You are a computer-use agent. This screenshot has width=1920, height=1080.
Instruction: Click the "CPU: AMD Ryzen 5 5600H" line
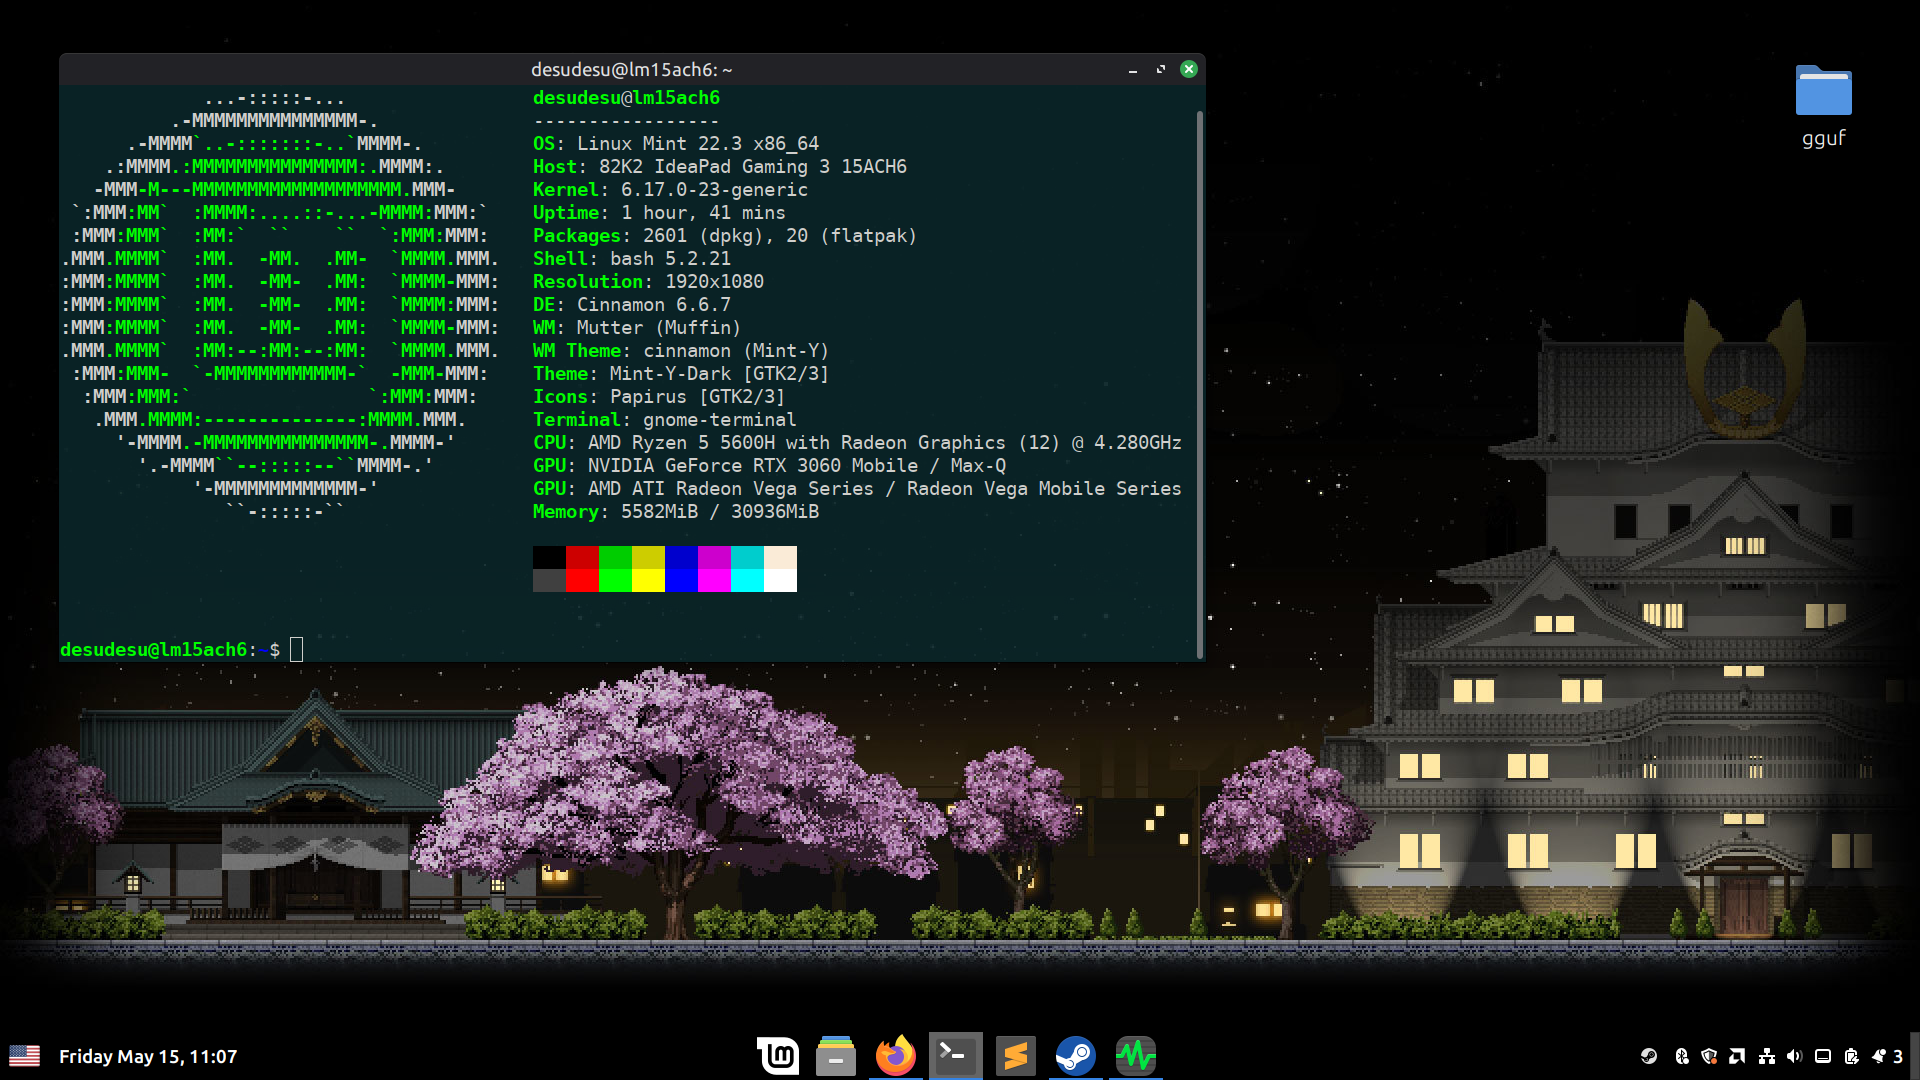click(857, 443)
